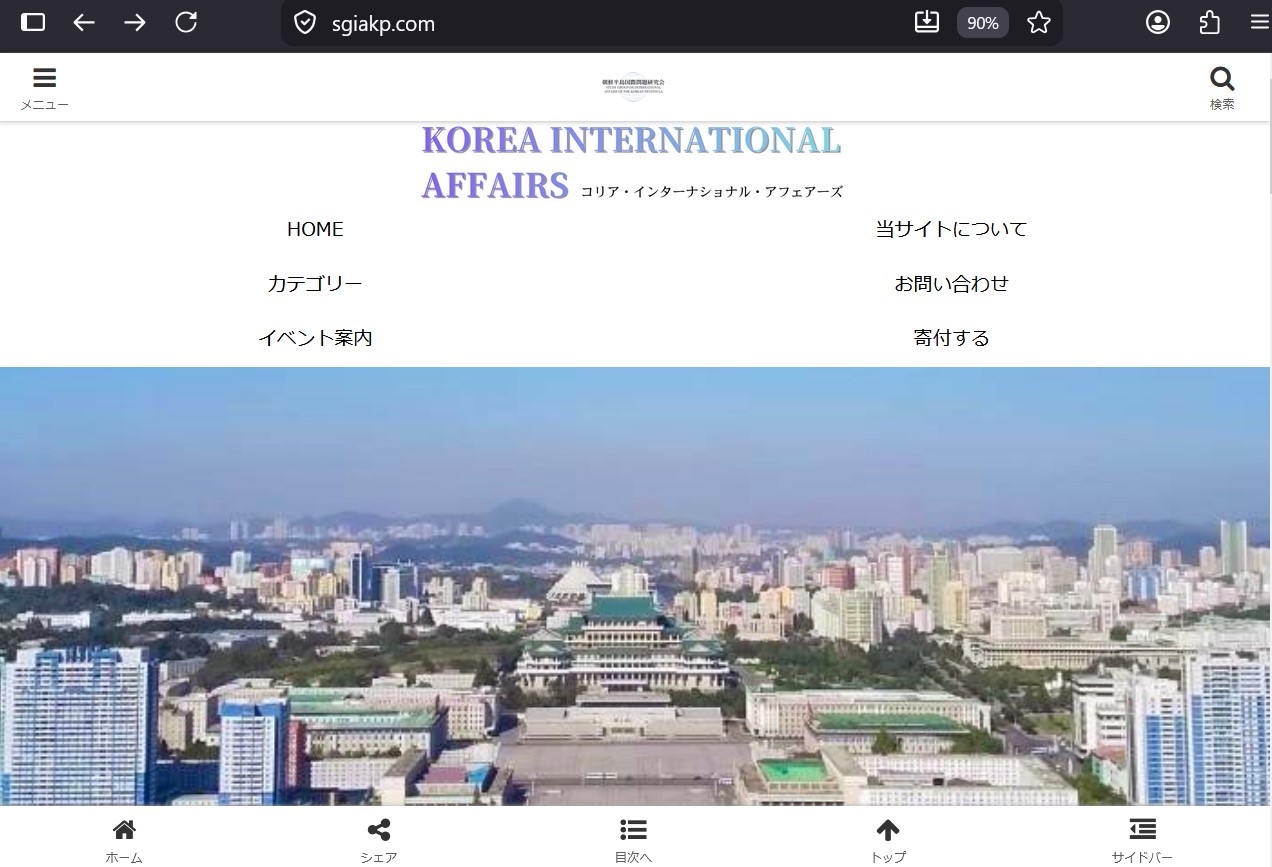The image size is (1272, 867).
Task: Go back to previous page
Action: click(84, 22)
